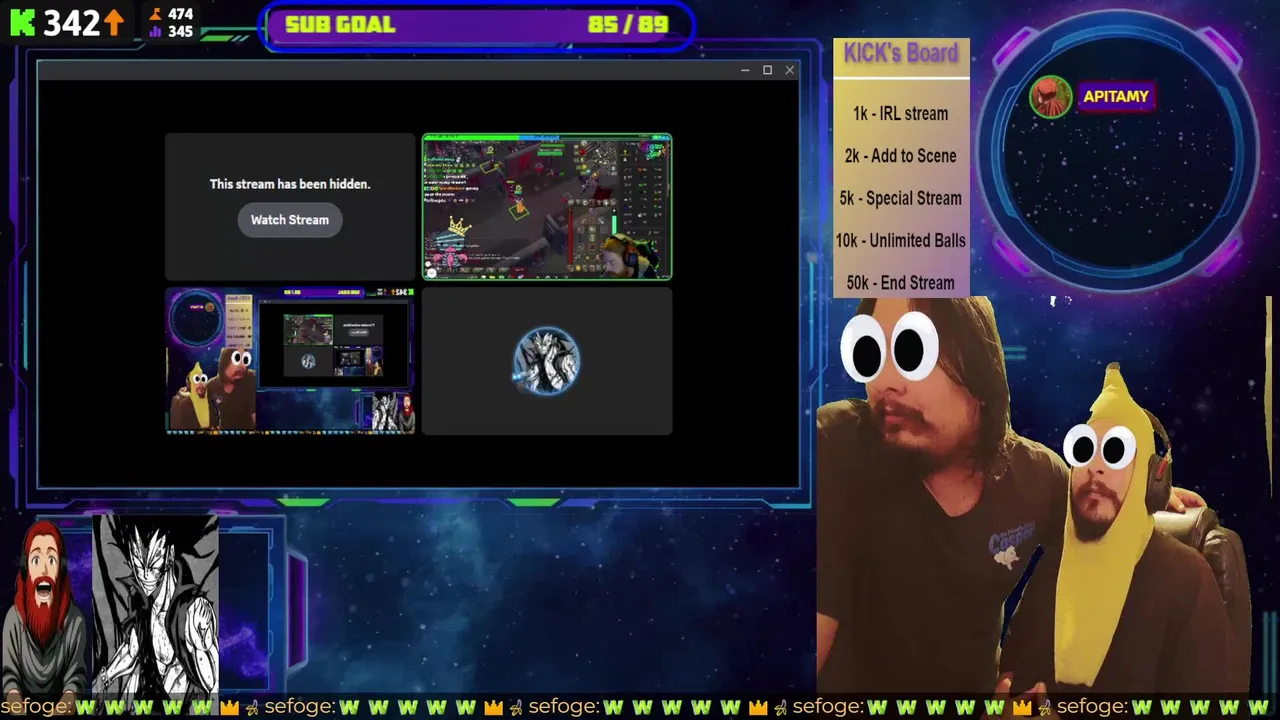Click the 'This stream has been hidden.' message
This screenshot has width=1280, height=720.
(x=290, y=184)
